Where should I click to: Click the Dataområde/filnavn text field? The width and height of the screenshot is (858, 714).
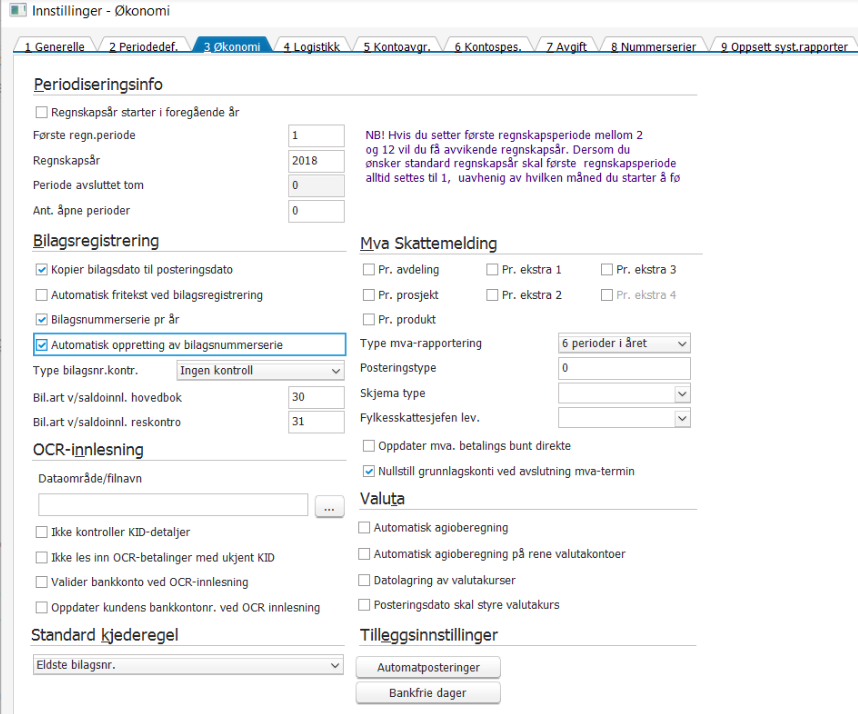pyautogui.click(x=173, y=504)
